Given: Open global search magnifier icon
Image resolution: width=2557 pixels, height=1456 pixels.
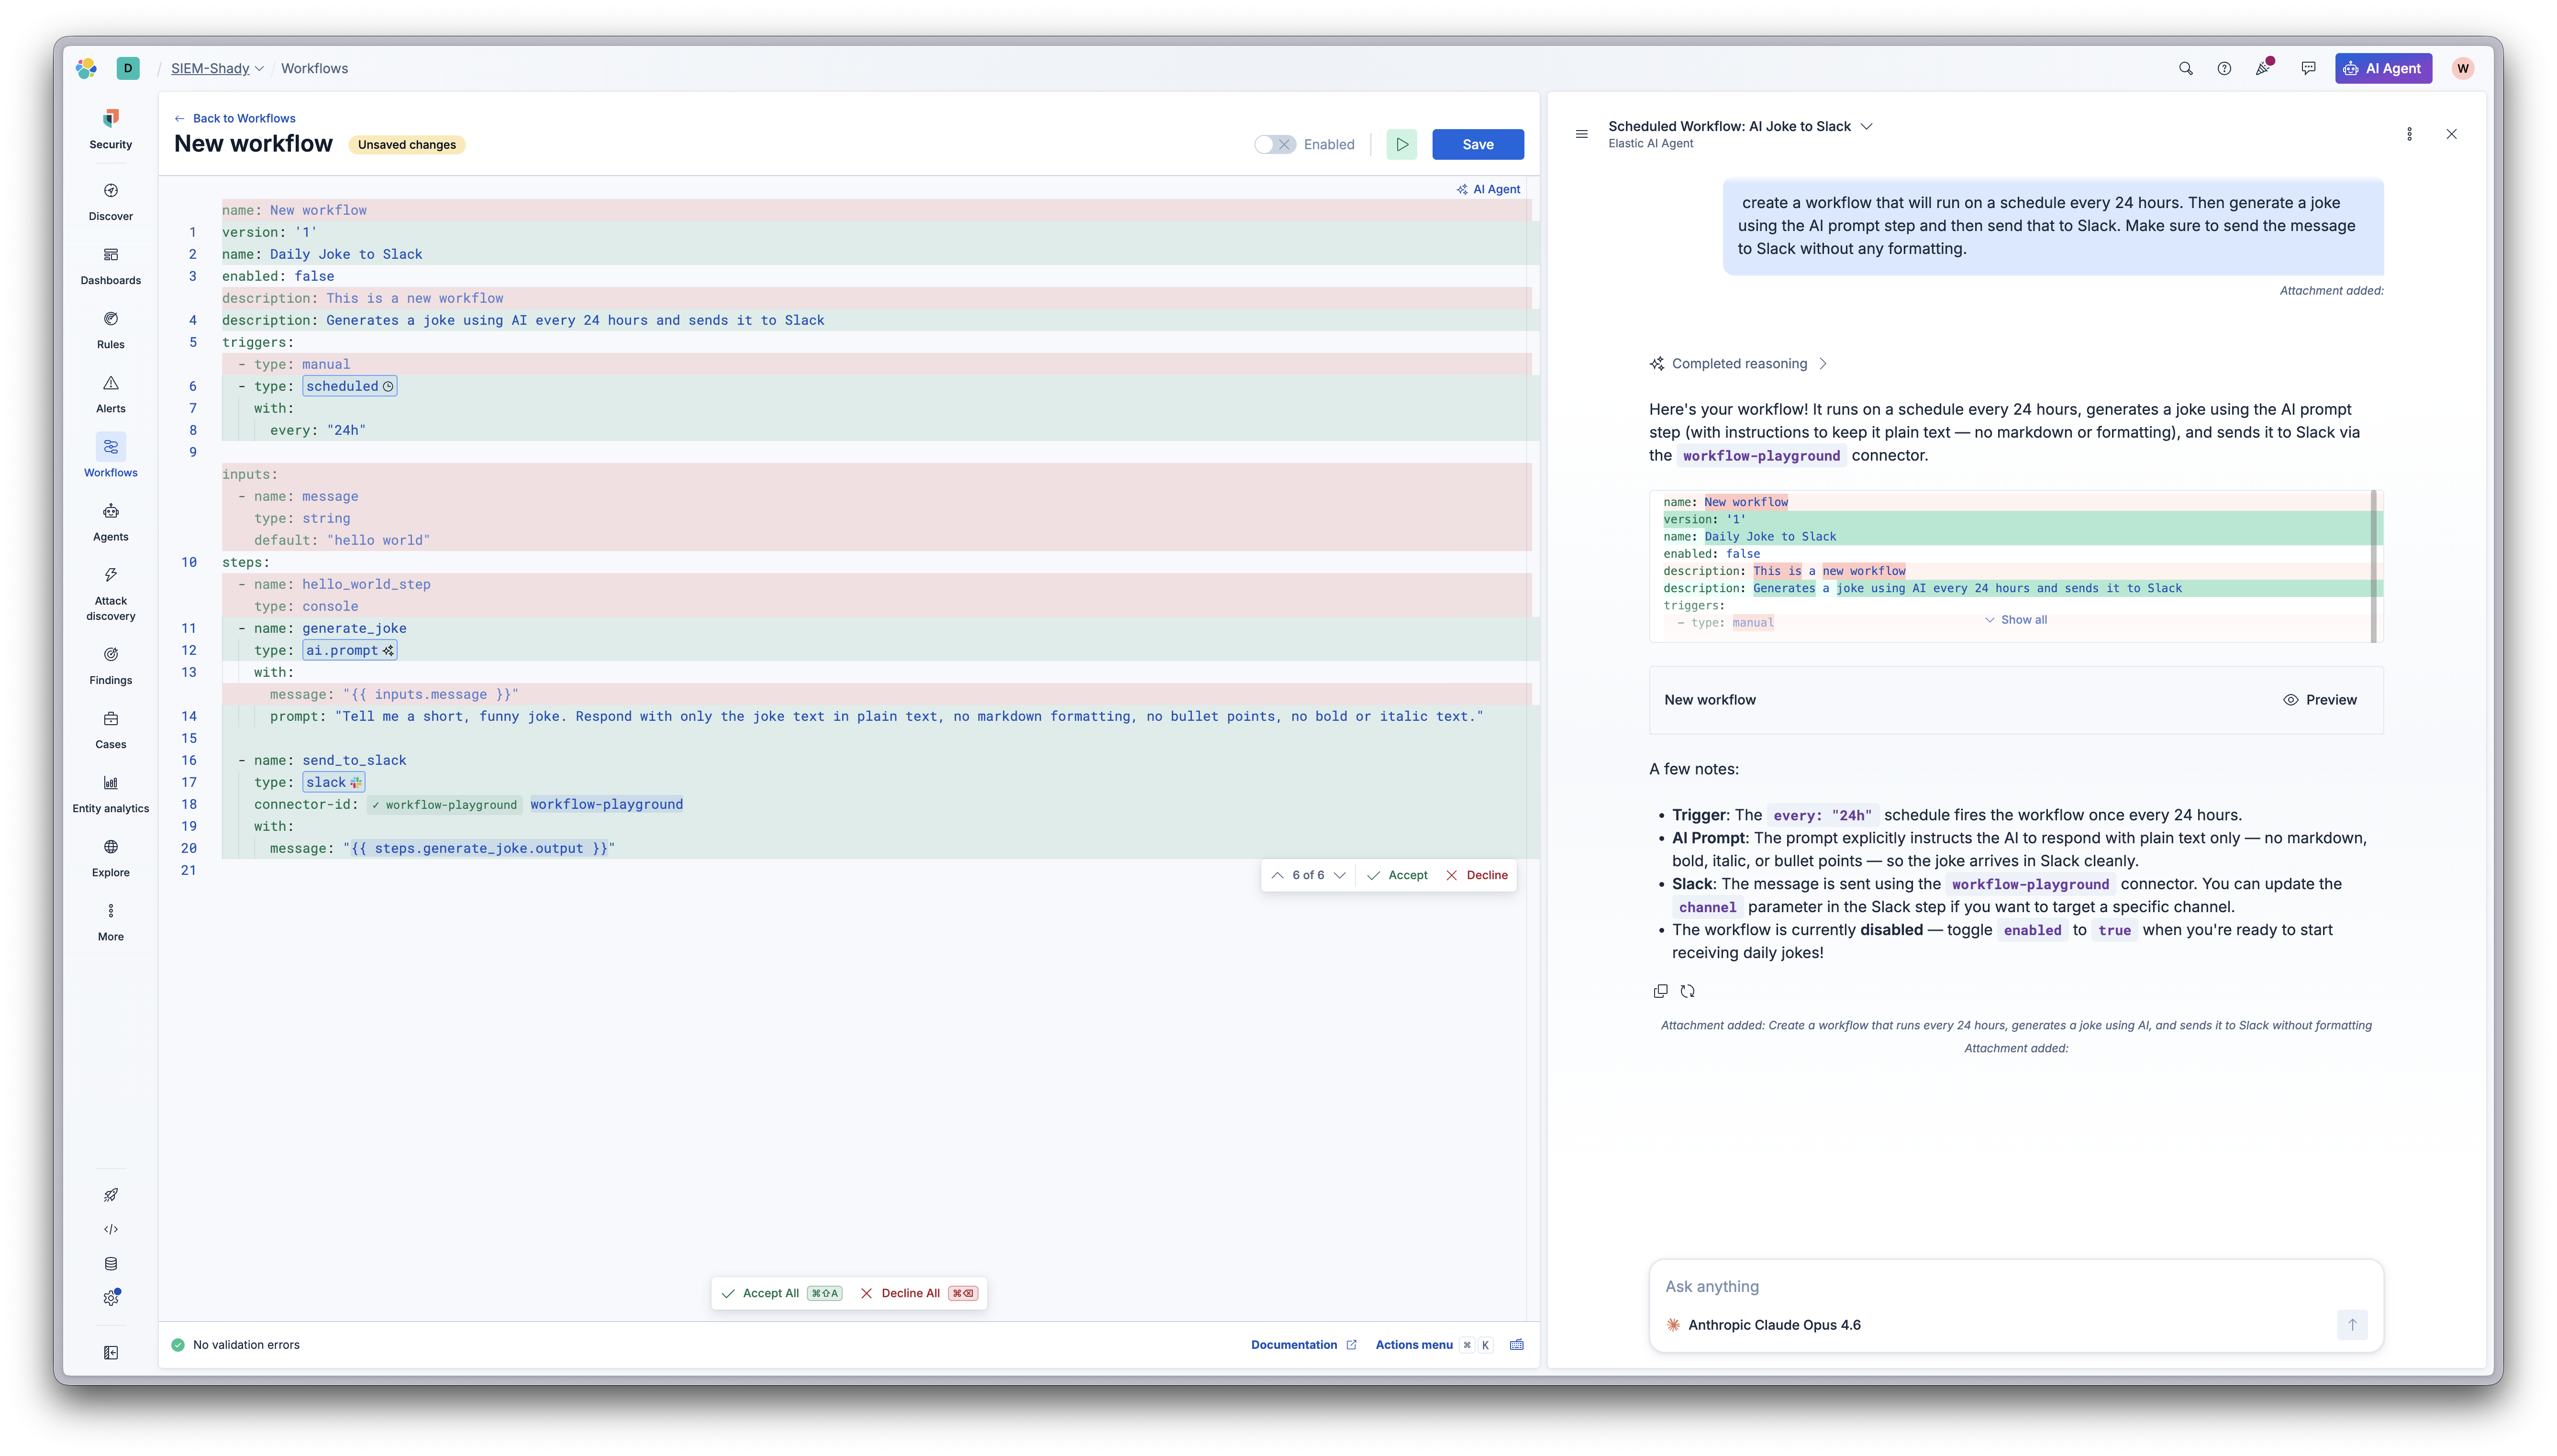Looking at the screenshot, I should 2185,68.
